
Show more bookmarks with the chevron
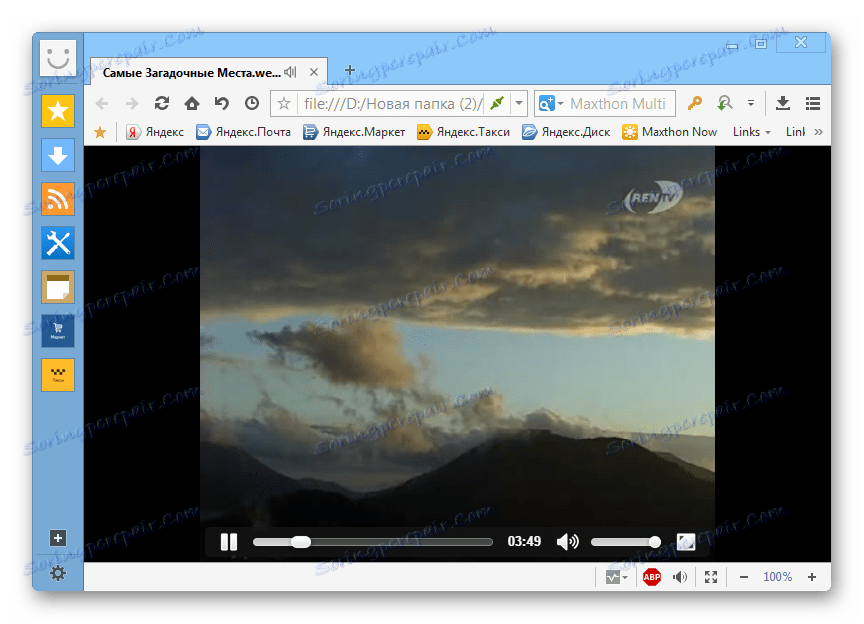pyautogui.click(x=818, y=132)
